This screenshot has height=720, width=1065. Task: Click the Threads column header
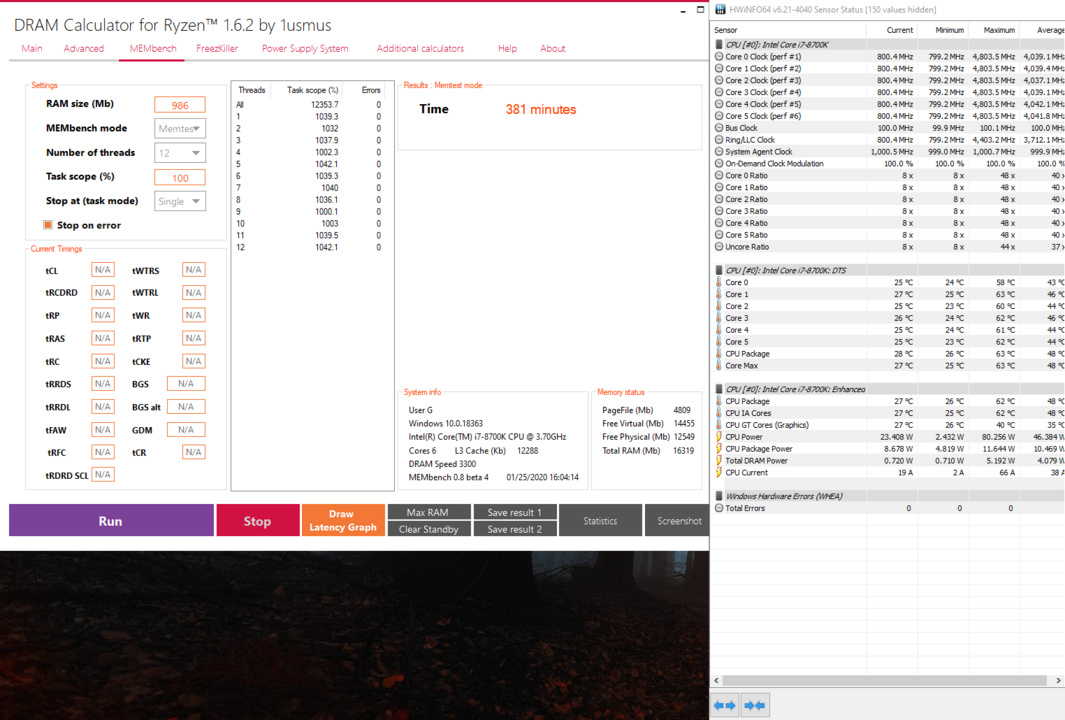click(x=251, y=90)
